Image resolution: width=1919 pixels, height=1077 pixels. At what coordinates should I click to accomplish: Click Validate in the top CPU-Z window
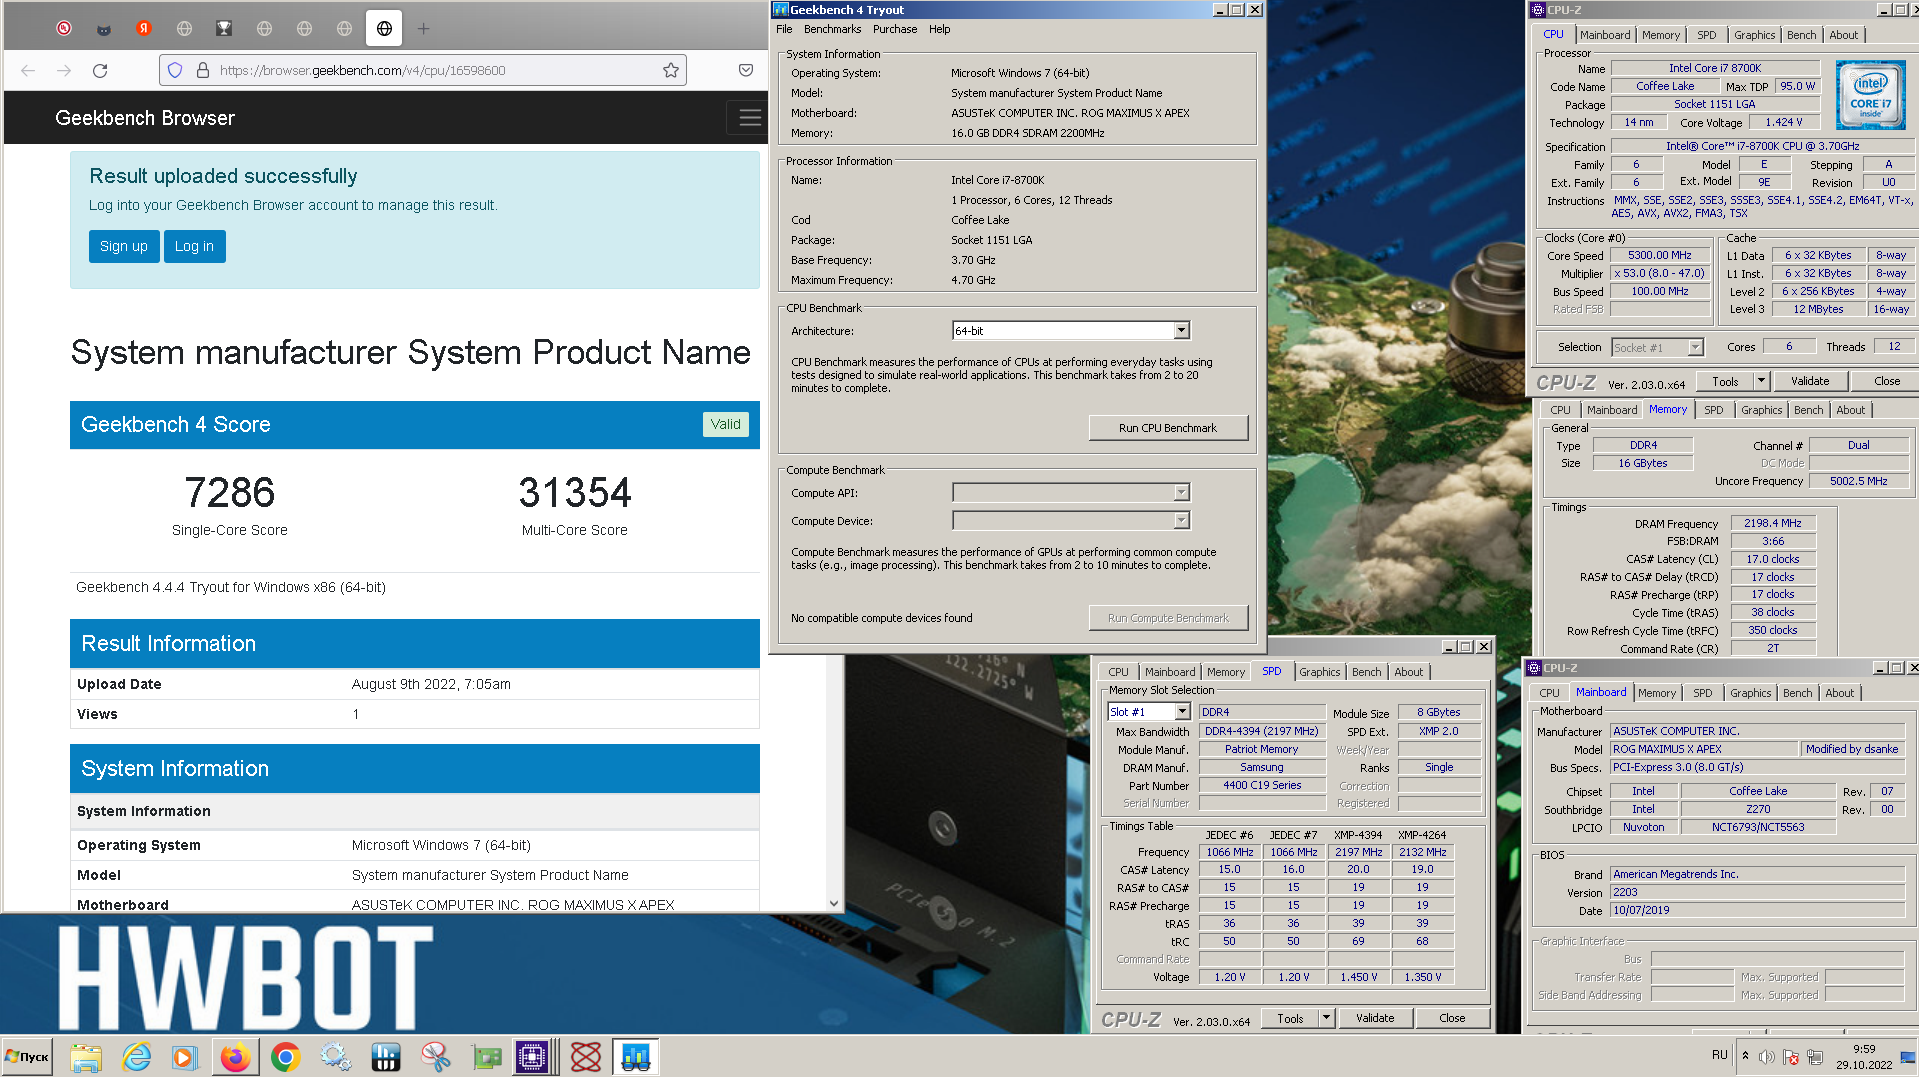1809,381
